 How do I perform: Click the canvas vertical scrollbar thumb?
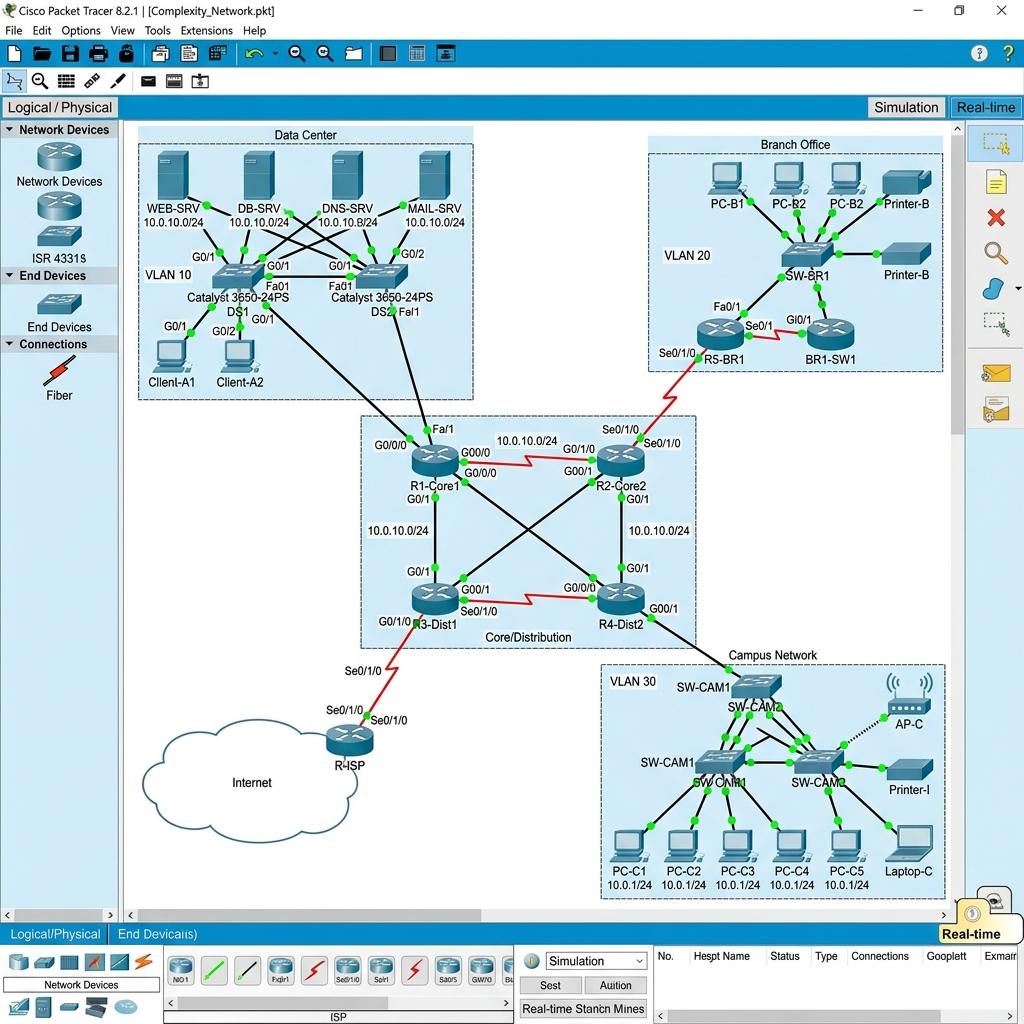click(x=957, y=285)
